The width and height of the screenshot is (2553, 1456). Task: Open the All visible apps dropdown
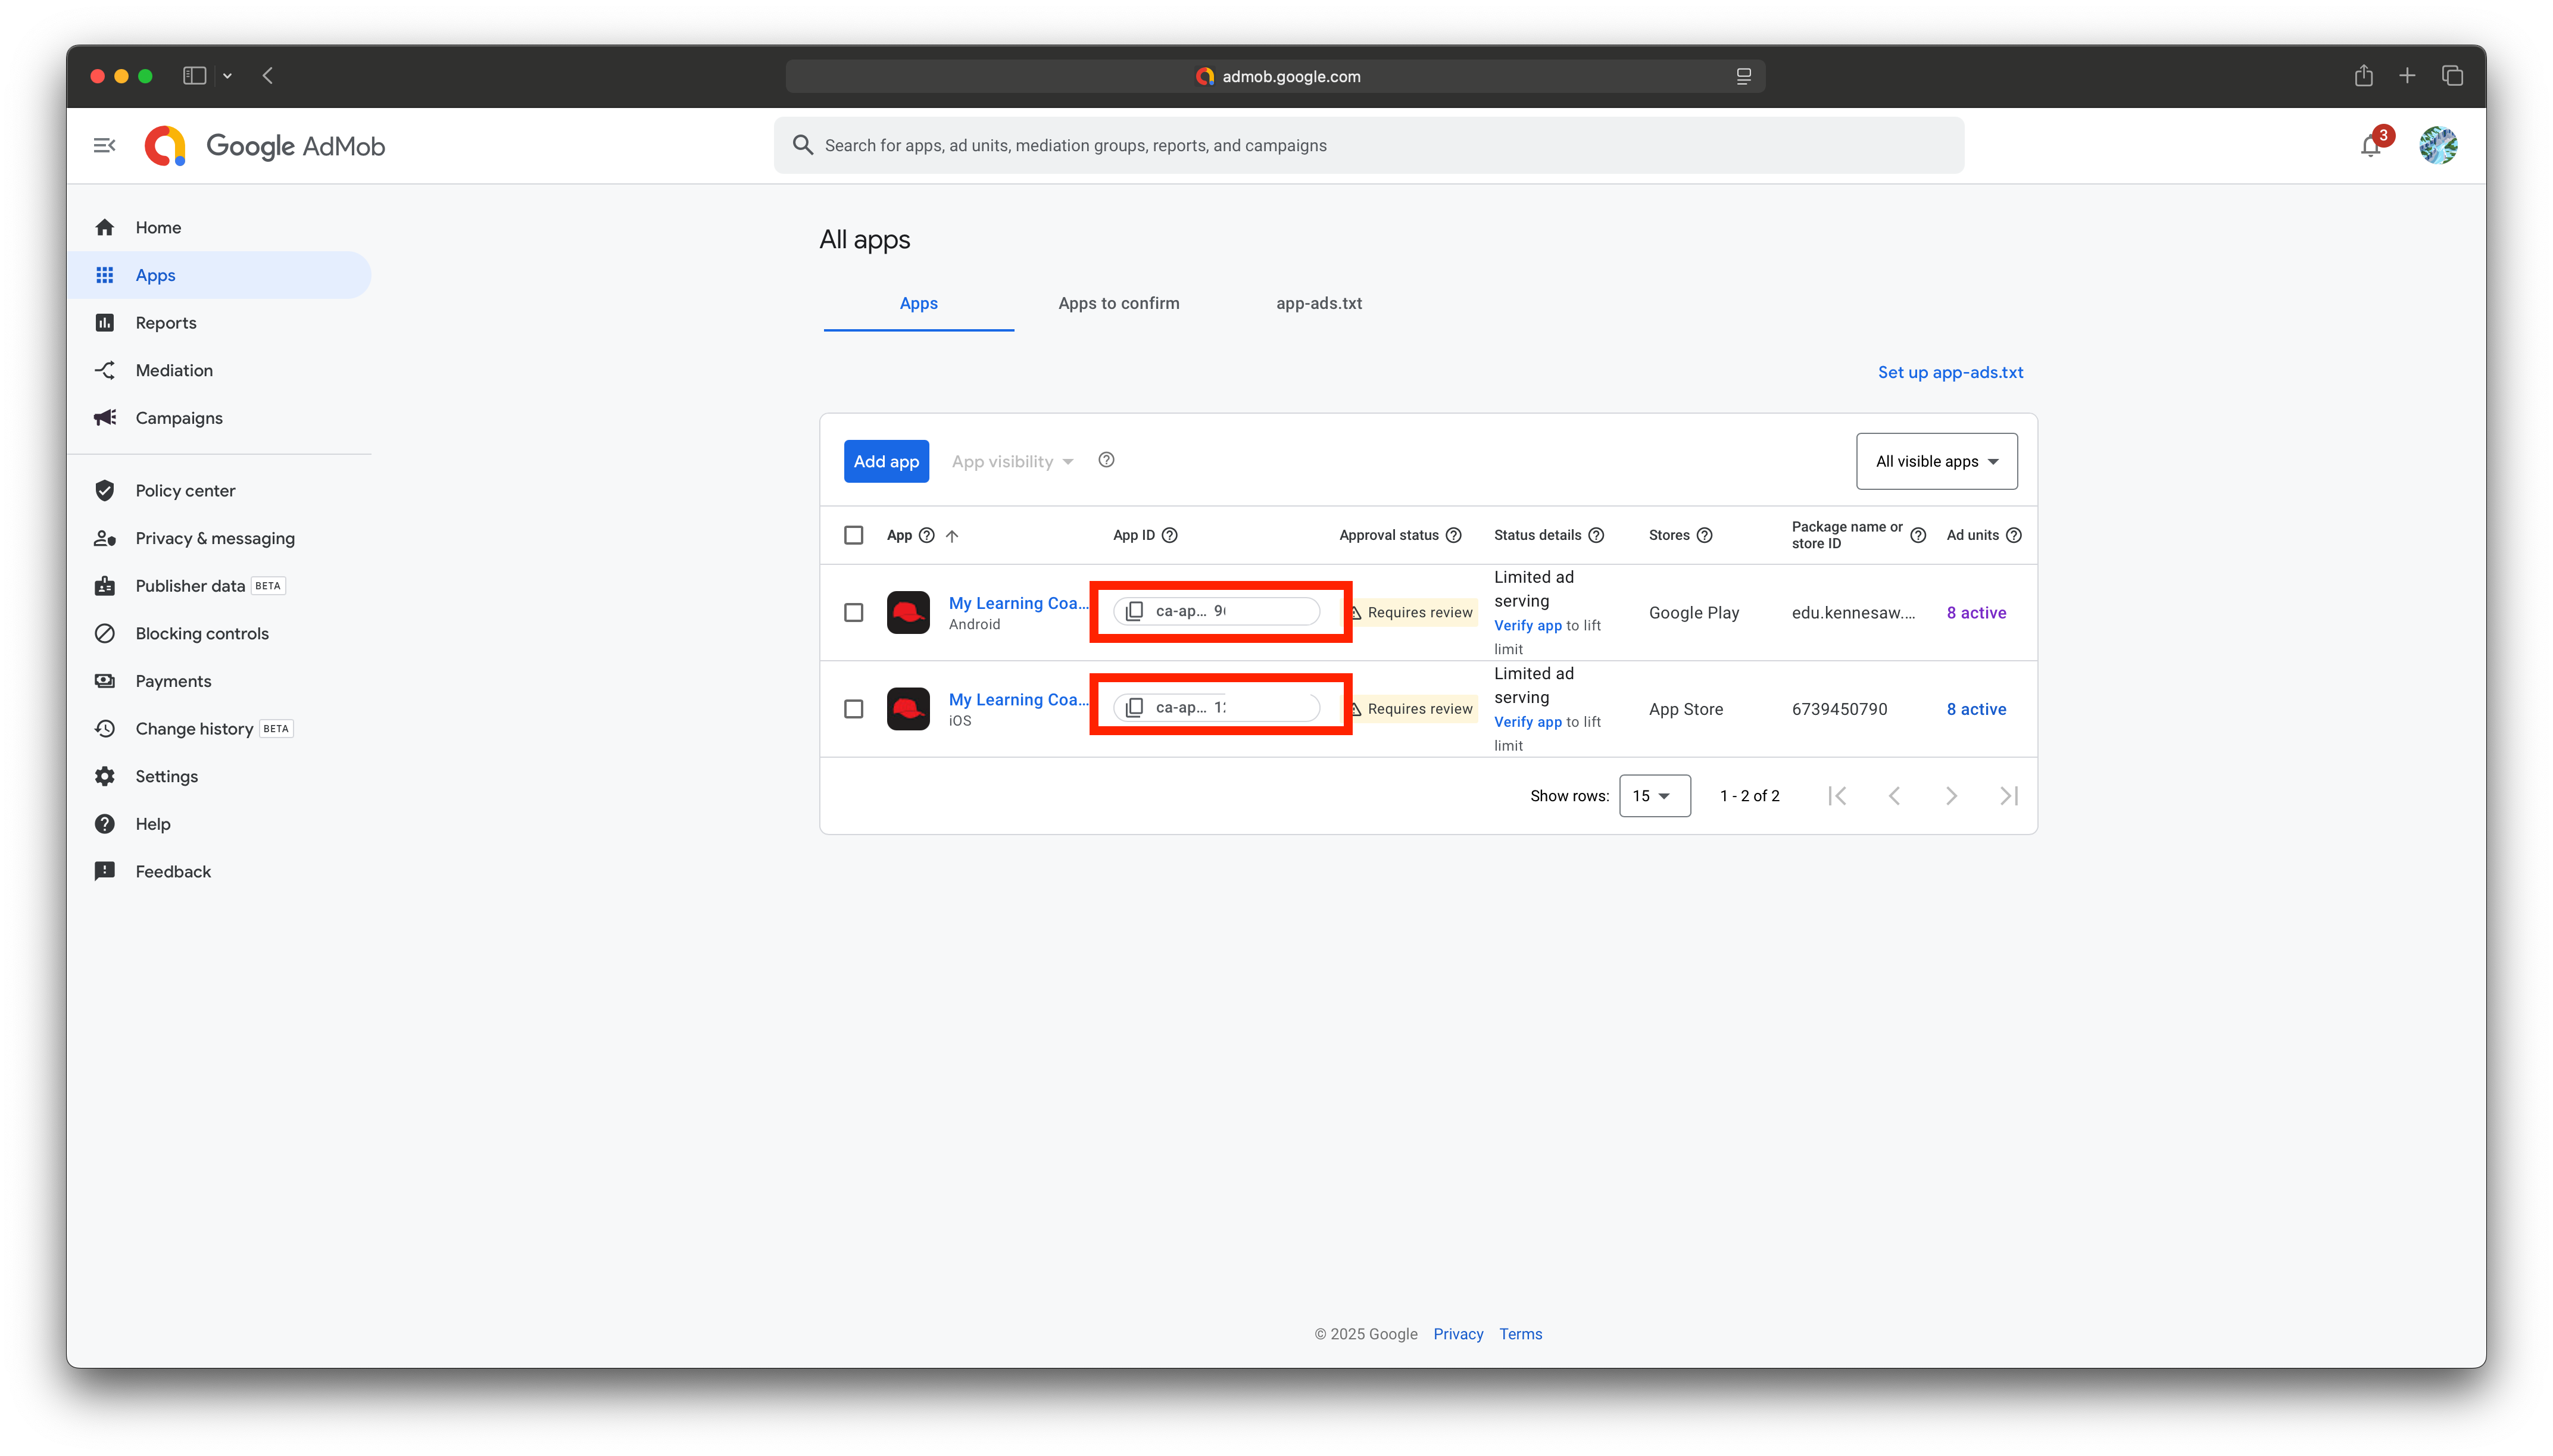pyautogui.click(x=1936, y=461)
